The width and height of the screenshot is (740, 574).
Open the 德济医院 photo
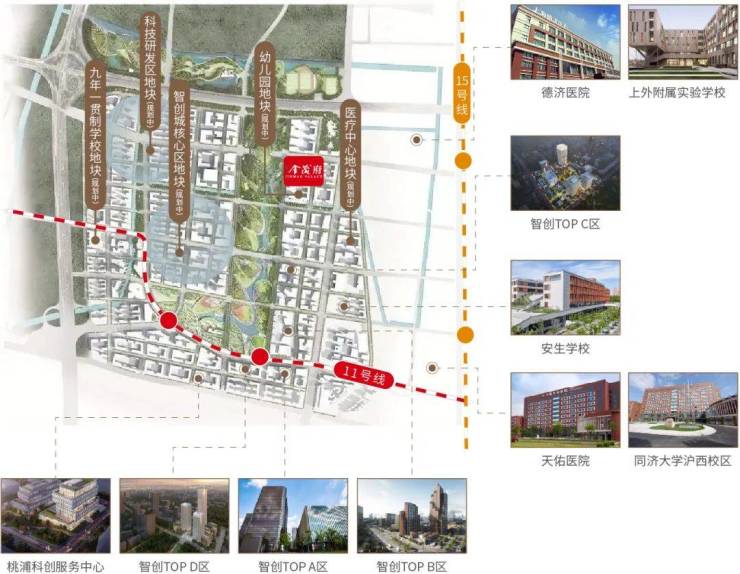click(565, 42)
